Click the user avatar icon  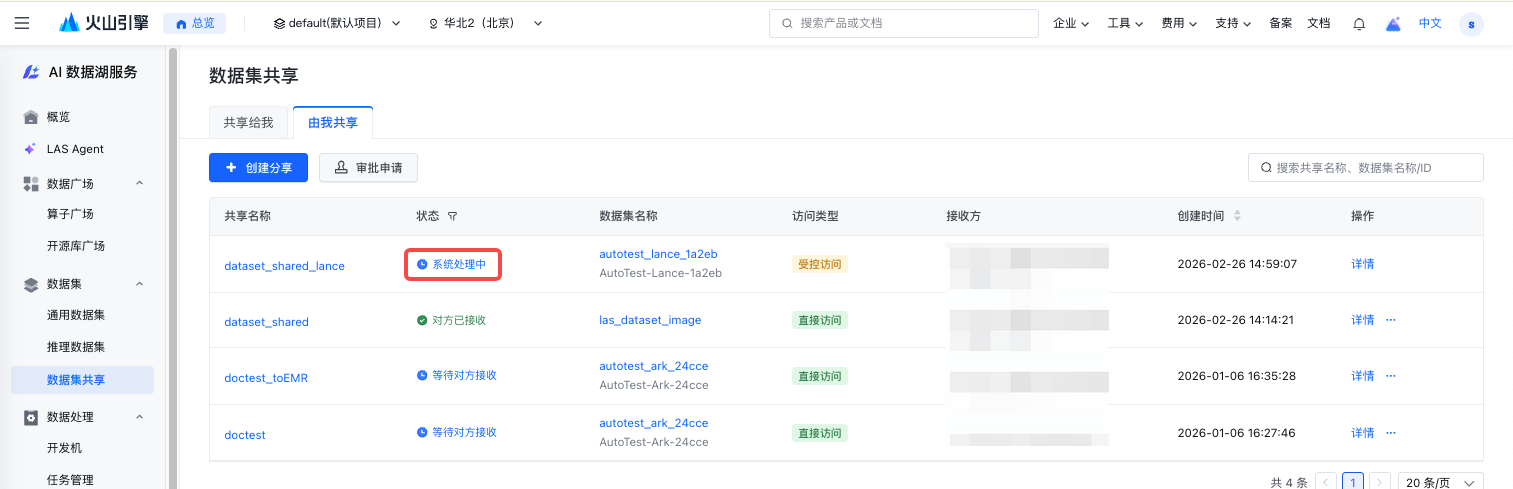pyautogui.click(x=1470, y=23)
